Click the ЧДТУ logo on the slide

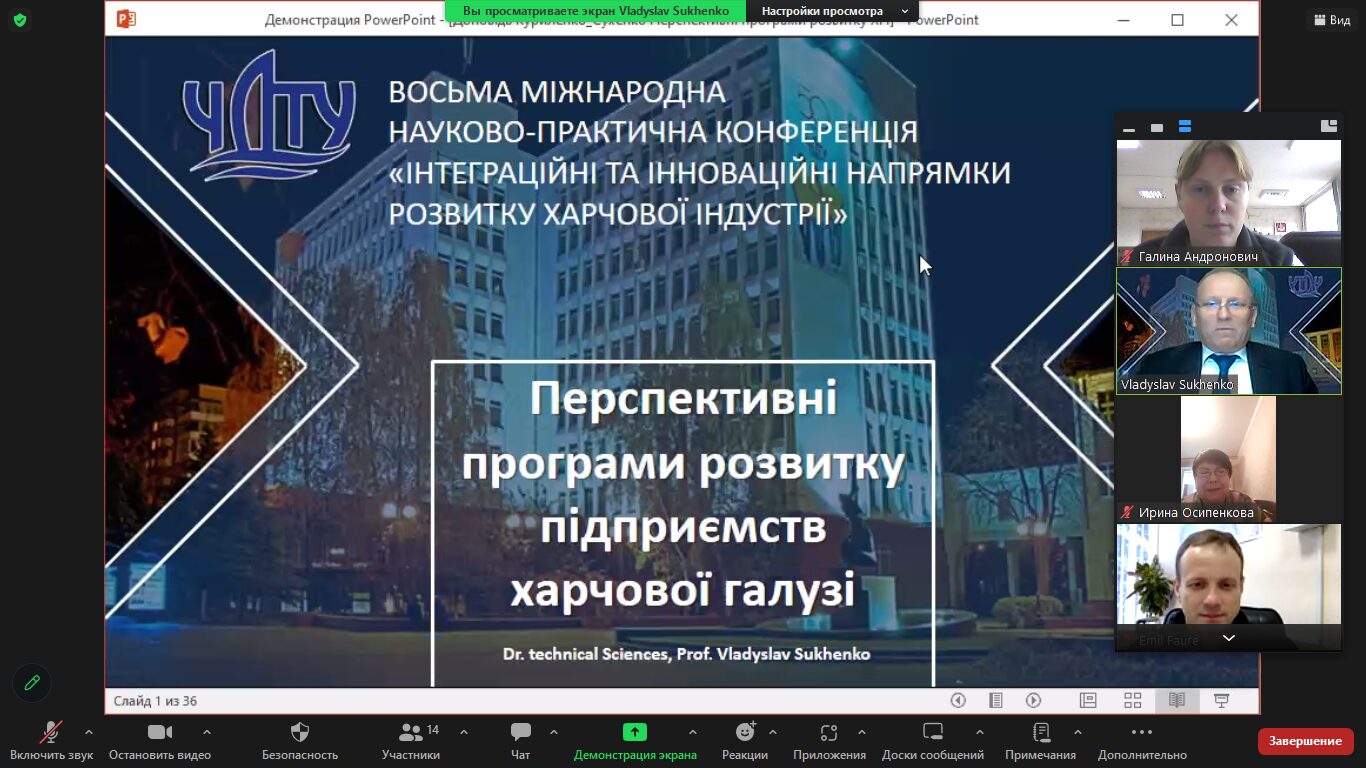(268, 115)
